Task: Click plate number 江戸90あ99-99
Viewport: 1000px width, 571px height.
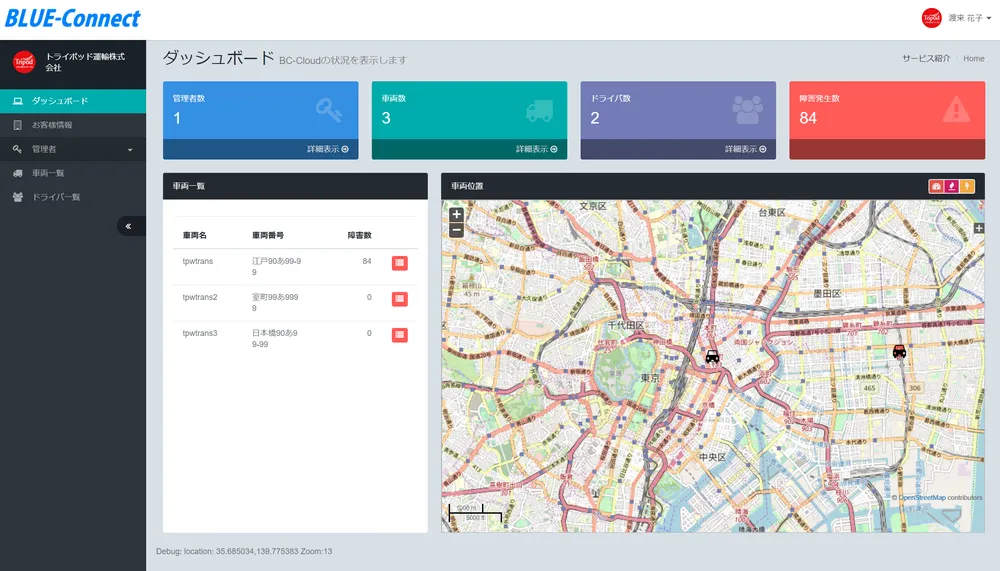Action: (276, 267)
